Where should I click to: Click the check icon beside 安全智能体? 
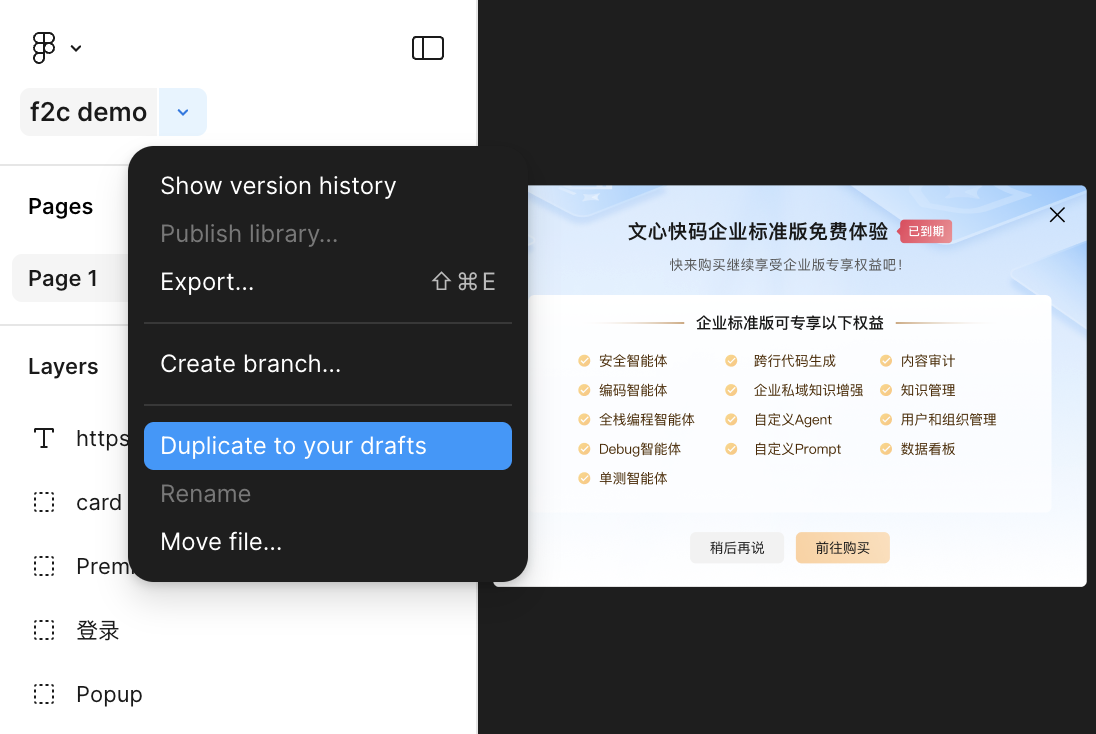(x=584, y=361)
